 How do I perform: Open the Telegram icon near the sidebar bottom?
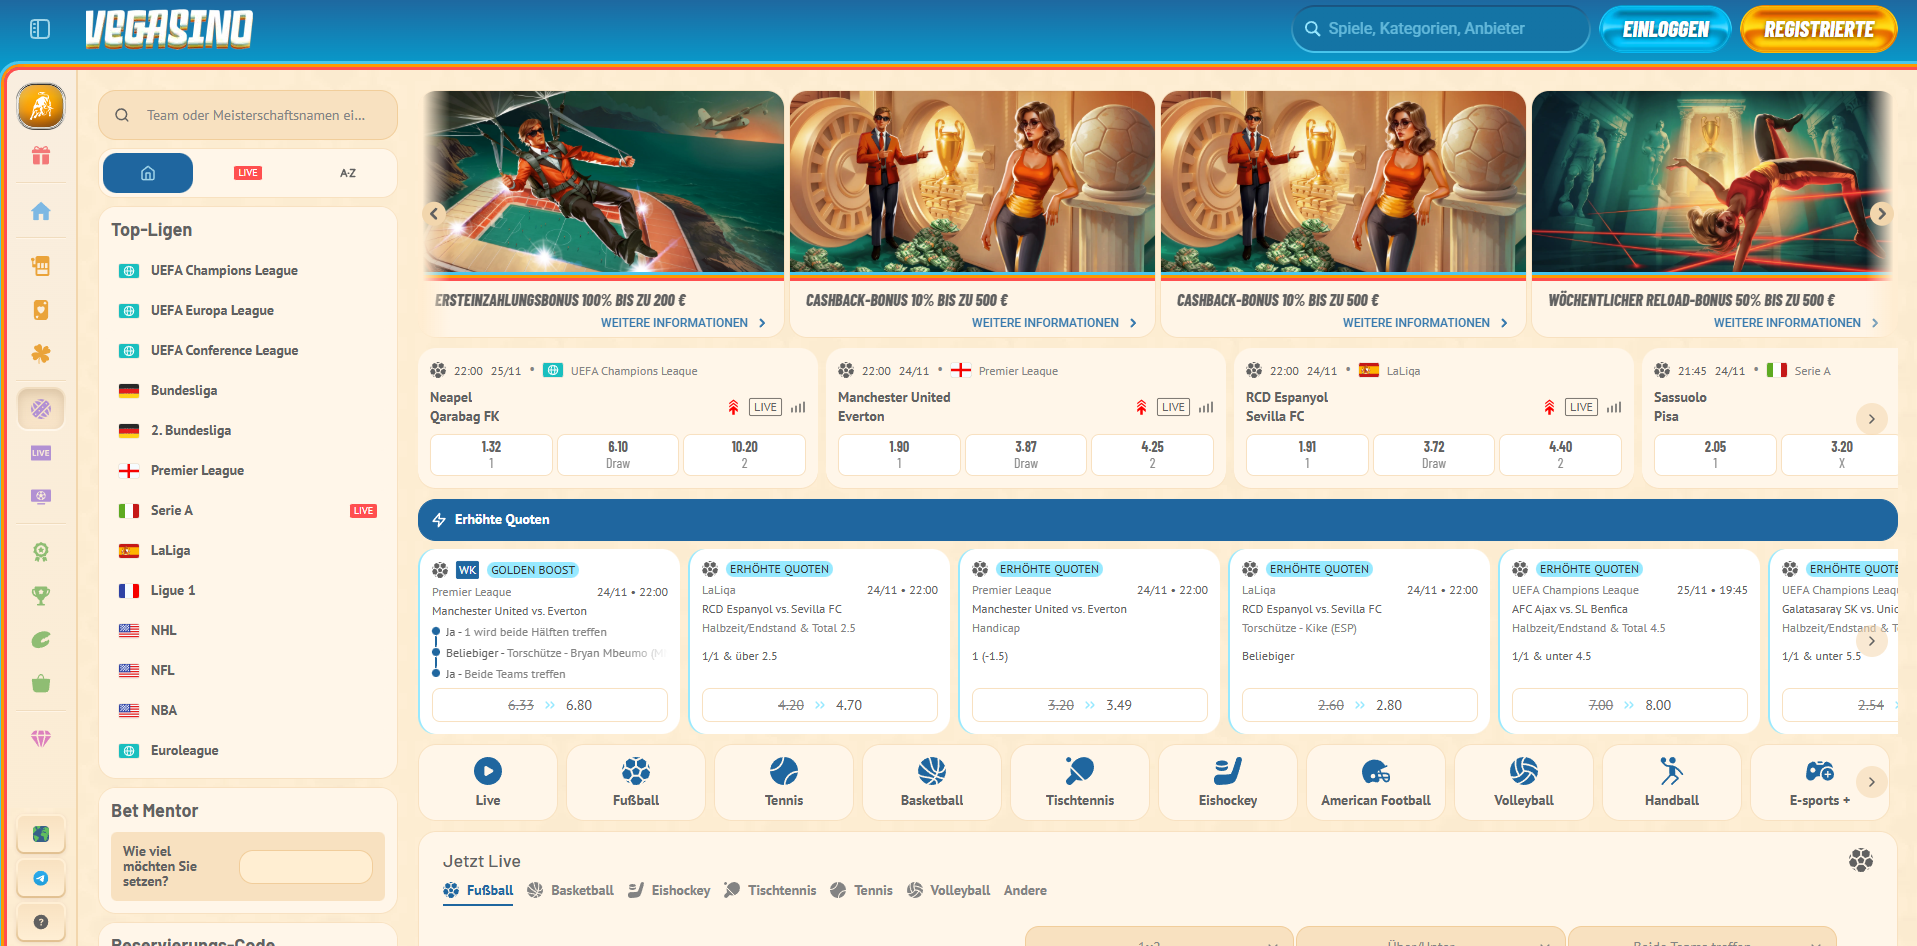[x=40, y=879]
